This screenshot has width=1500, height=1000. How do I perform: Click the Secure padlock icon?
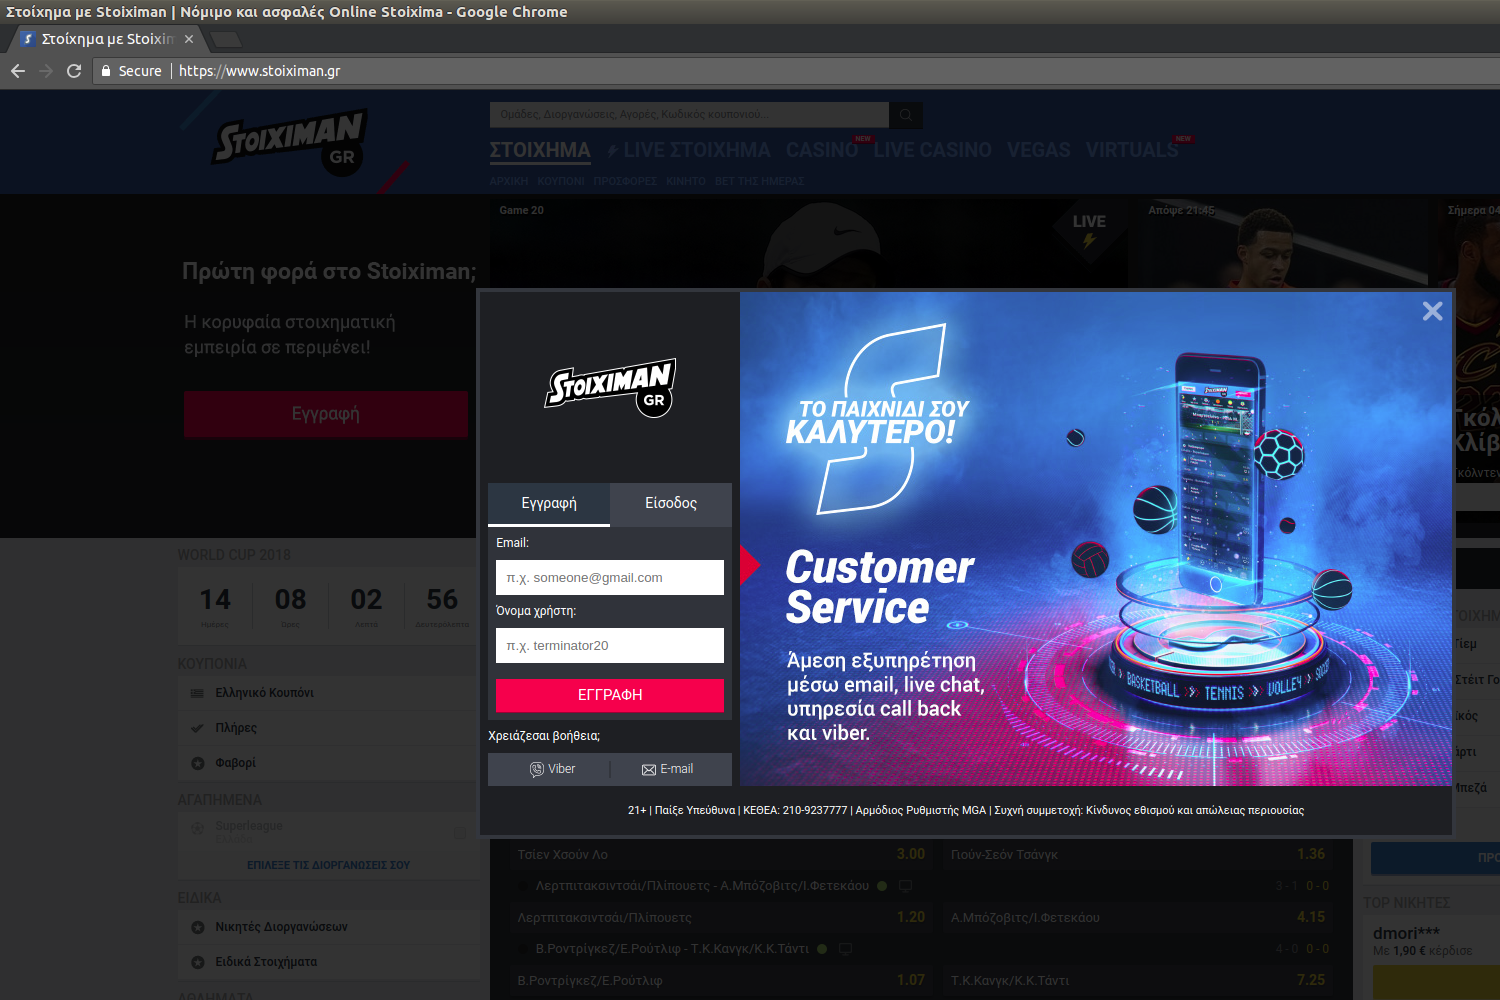106,71
